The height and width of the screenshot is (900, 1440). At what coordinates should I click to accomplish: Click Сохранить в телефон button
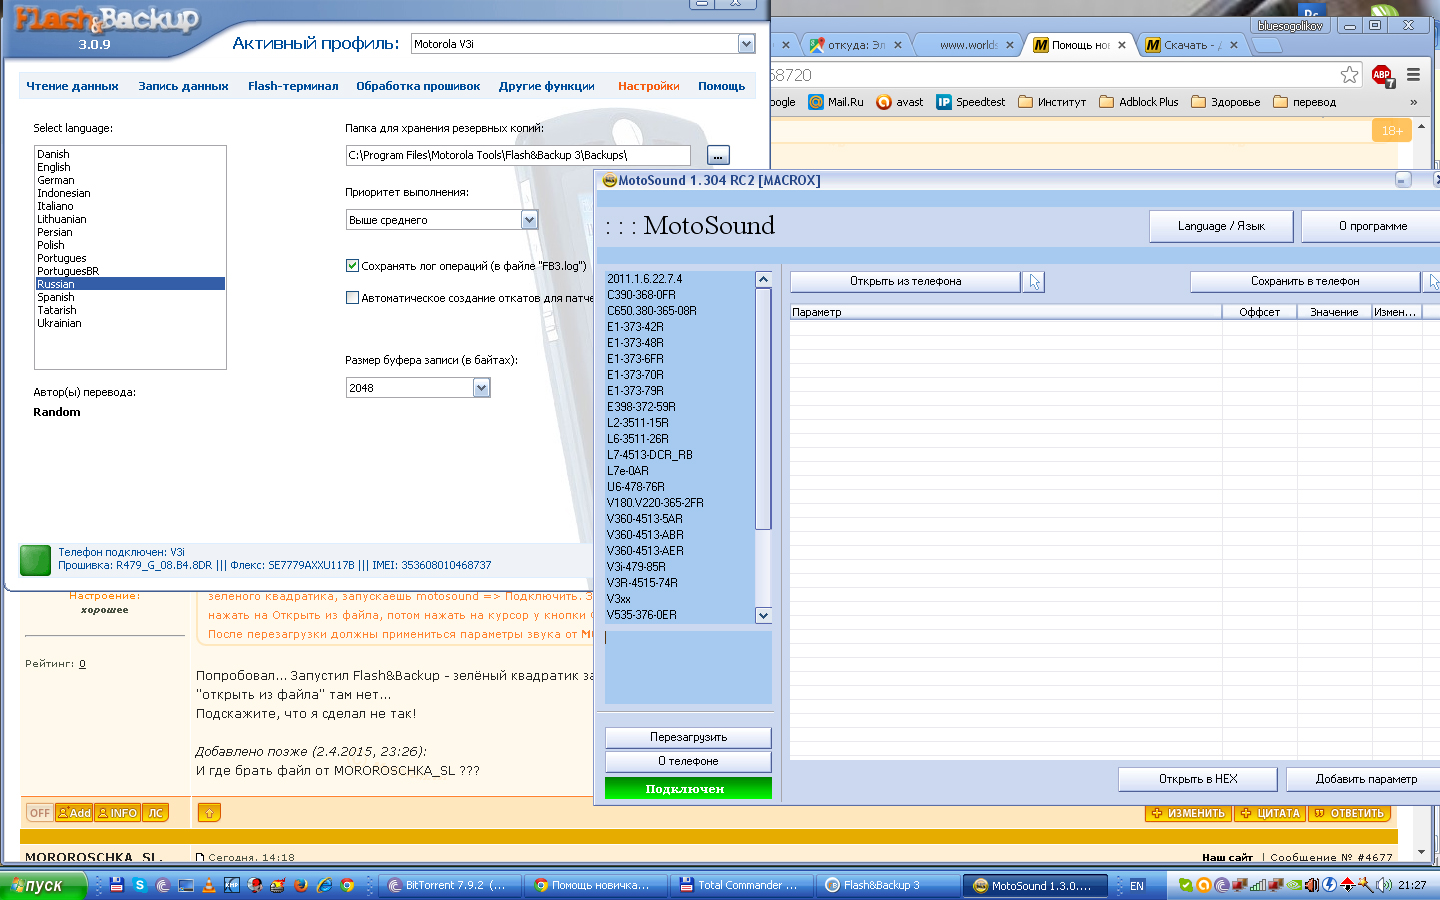(x=1305, y=282)
